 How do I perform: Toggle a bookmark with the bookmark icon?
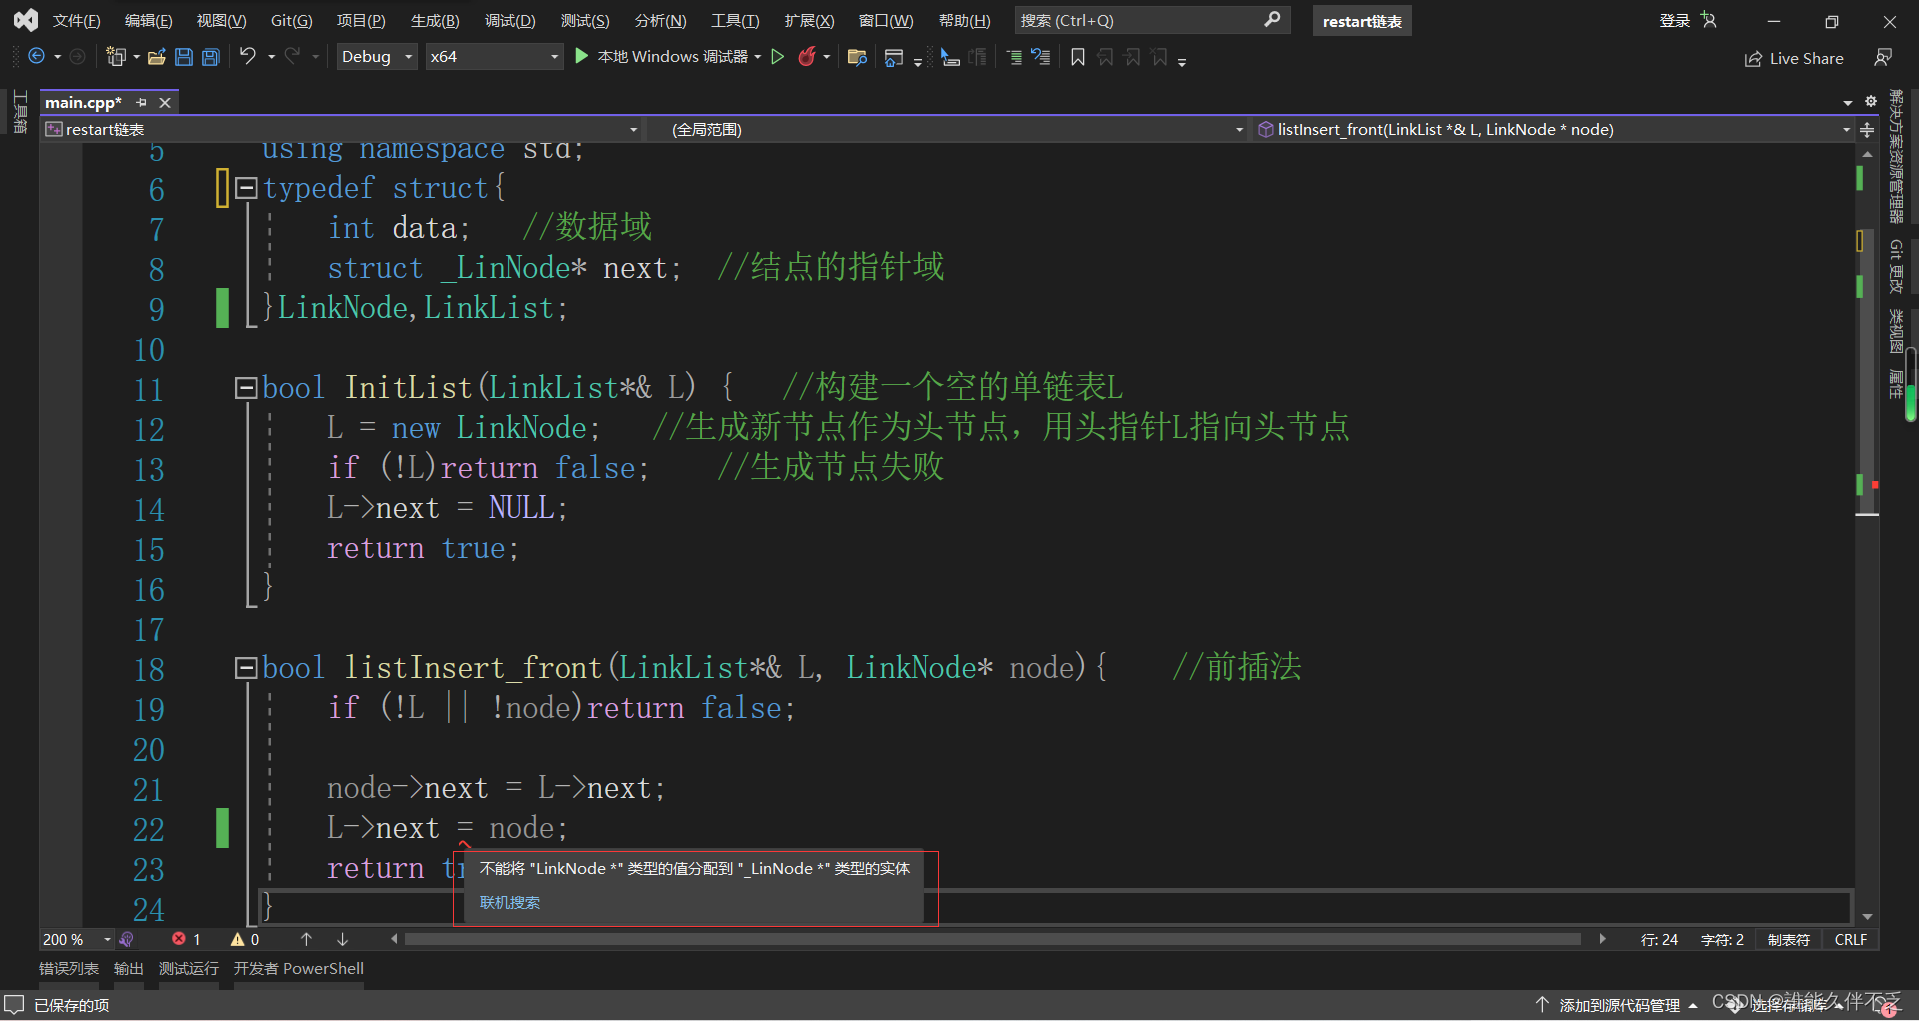(1078, 57)
